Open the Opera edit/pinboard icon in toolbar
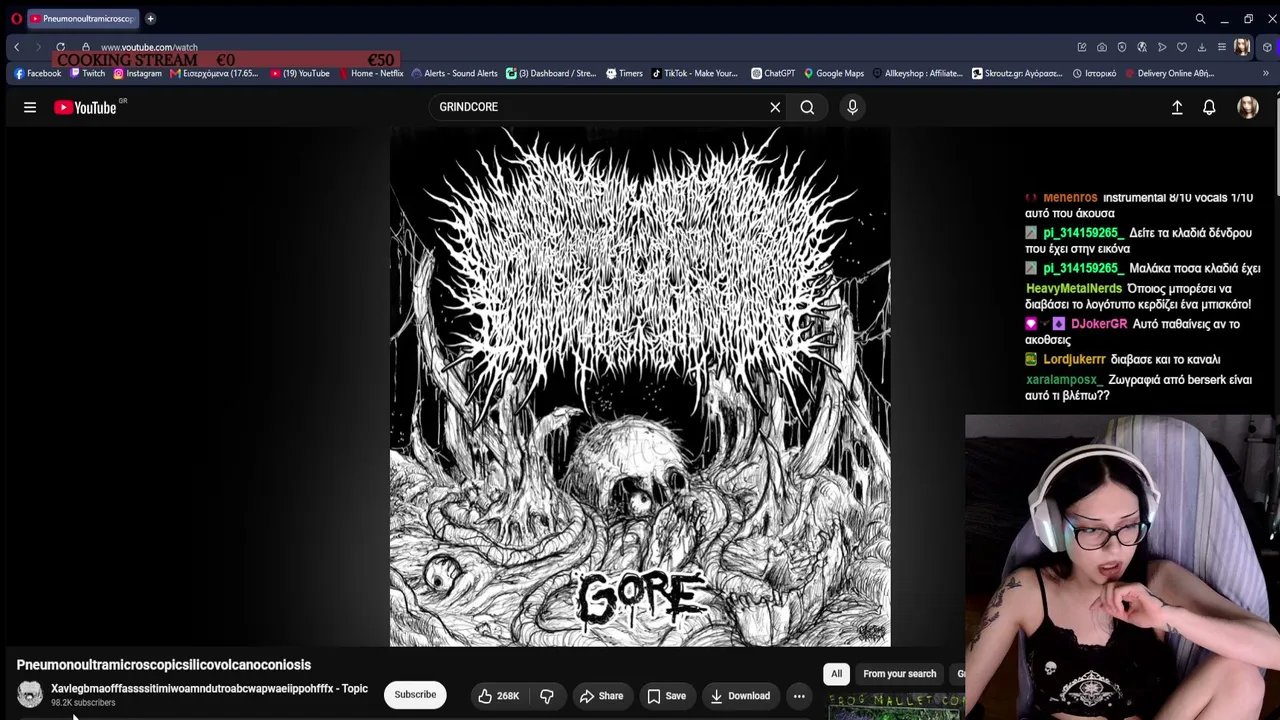This screenshot has height=720, width=1280. (x=1081, y=47)
